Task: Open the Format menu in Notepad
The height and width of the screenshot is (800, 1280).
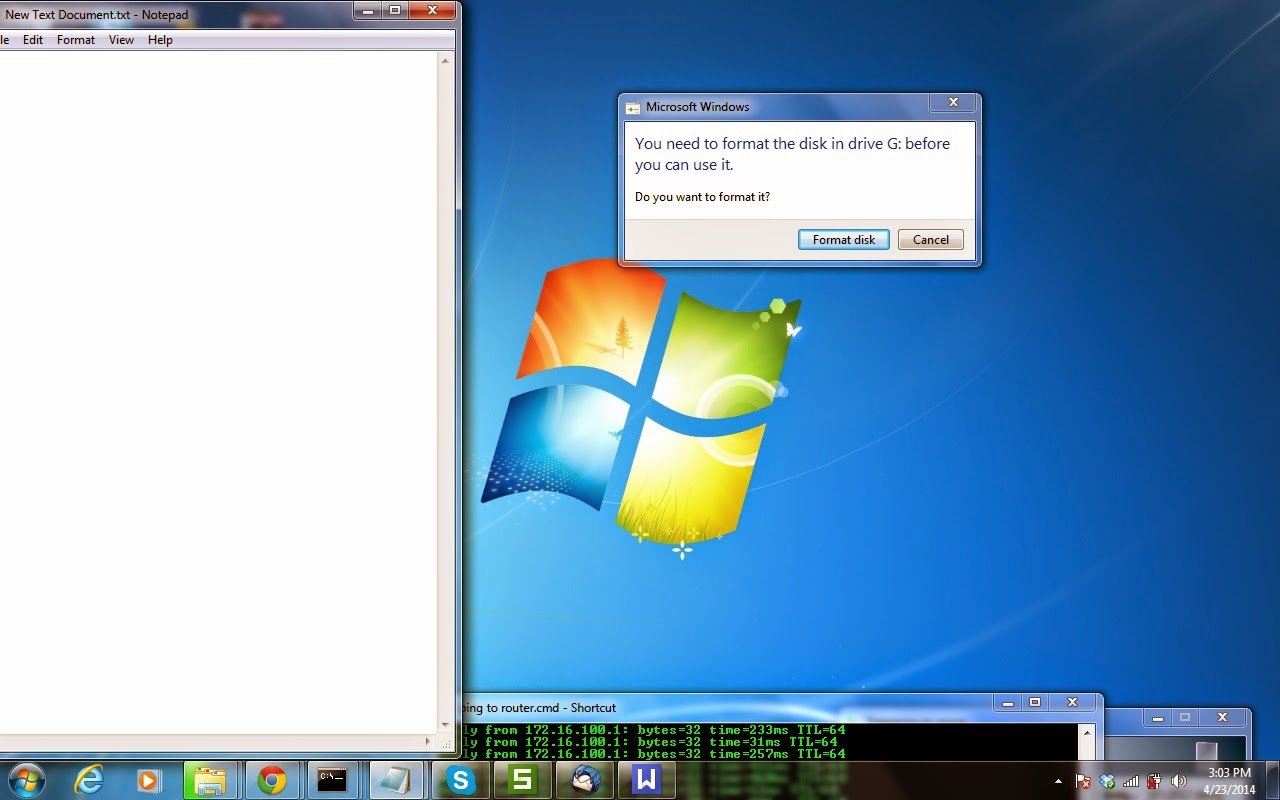Action: coord(76,40)
